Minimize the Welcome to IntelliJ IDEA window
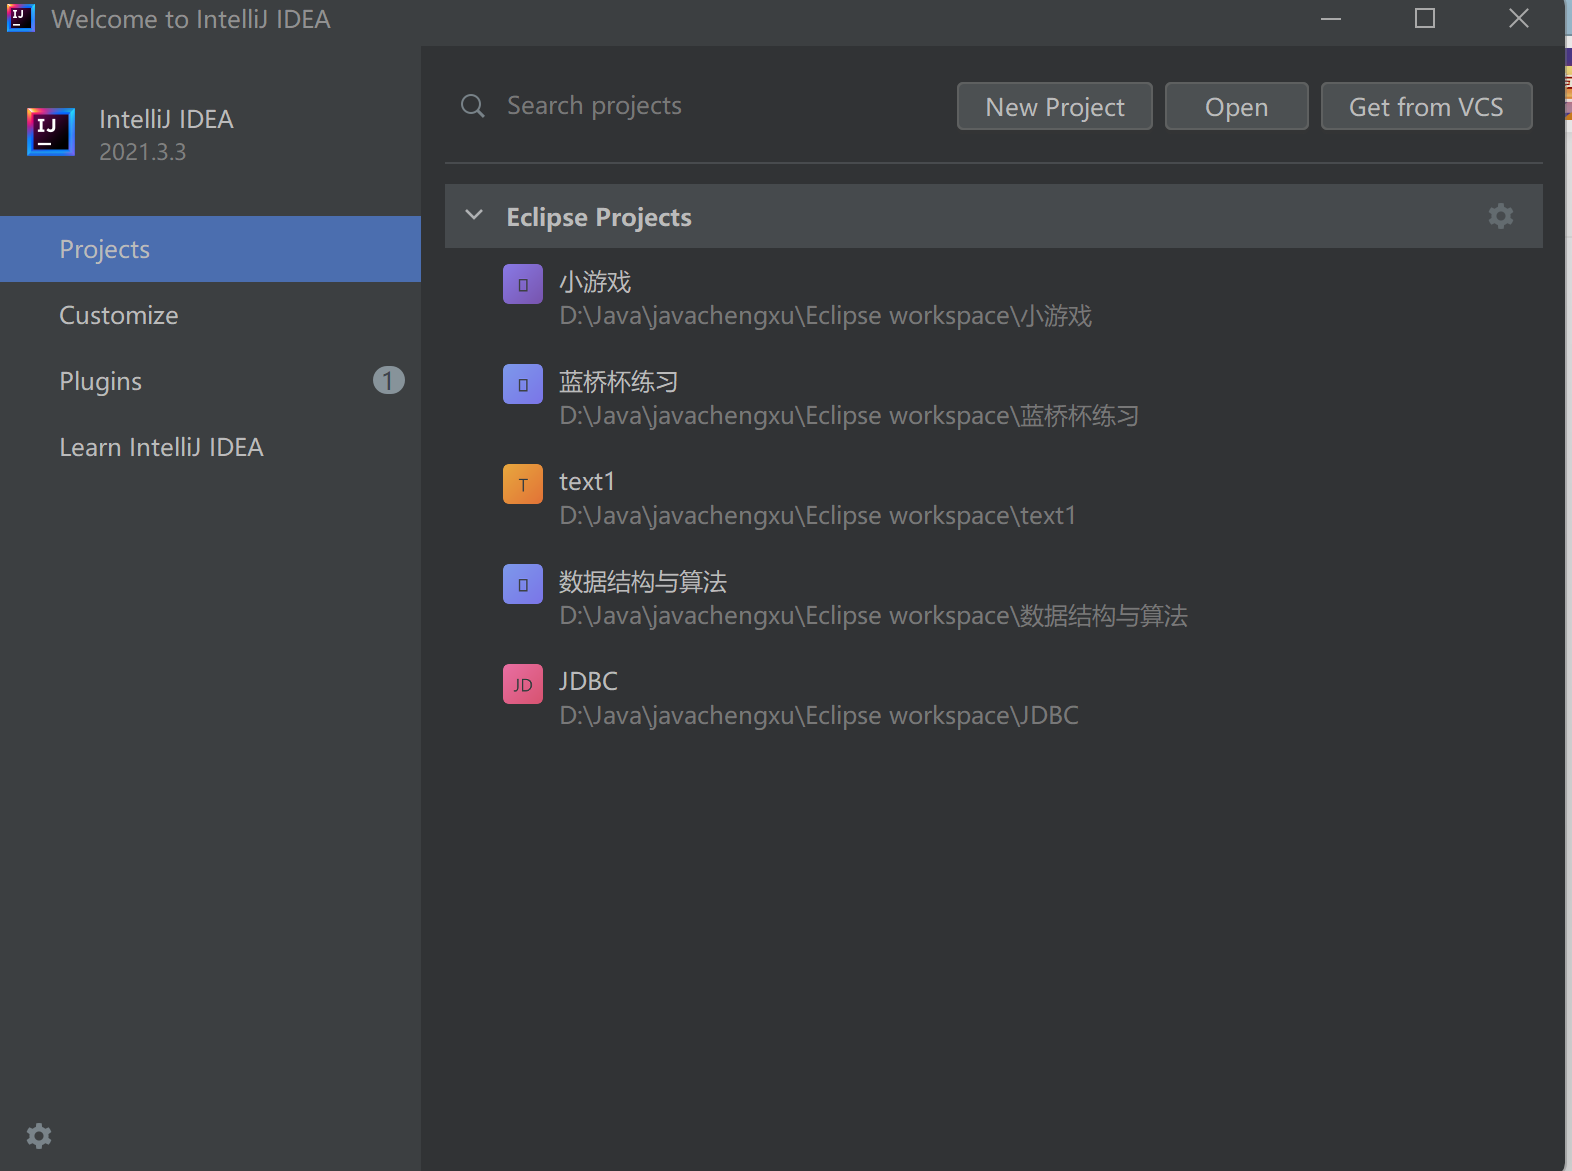The width and height of the screenshot is (1572, 1171). pyautogui.click(x=1331, y=19)
